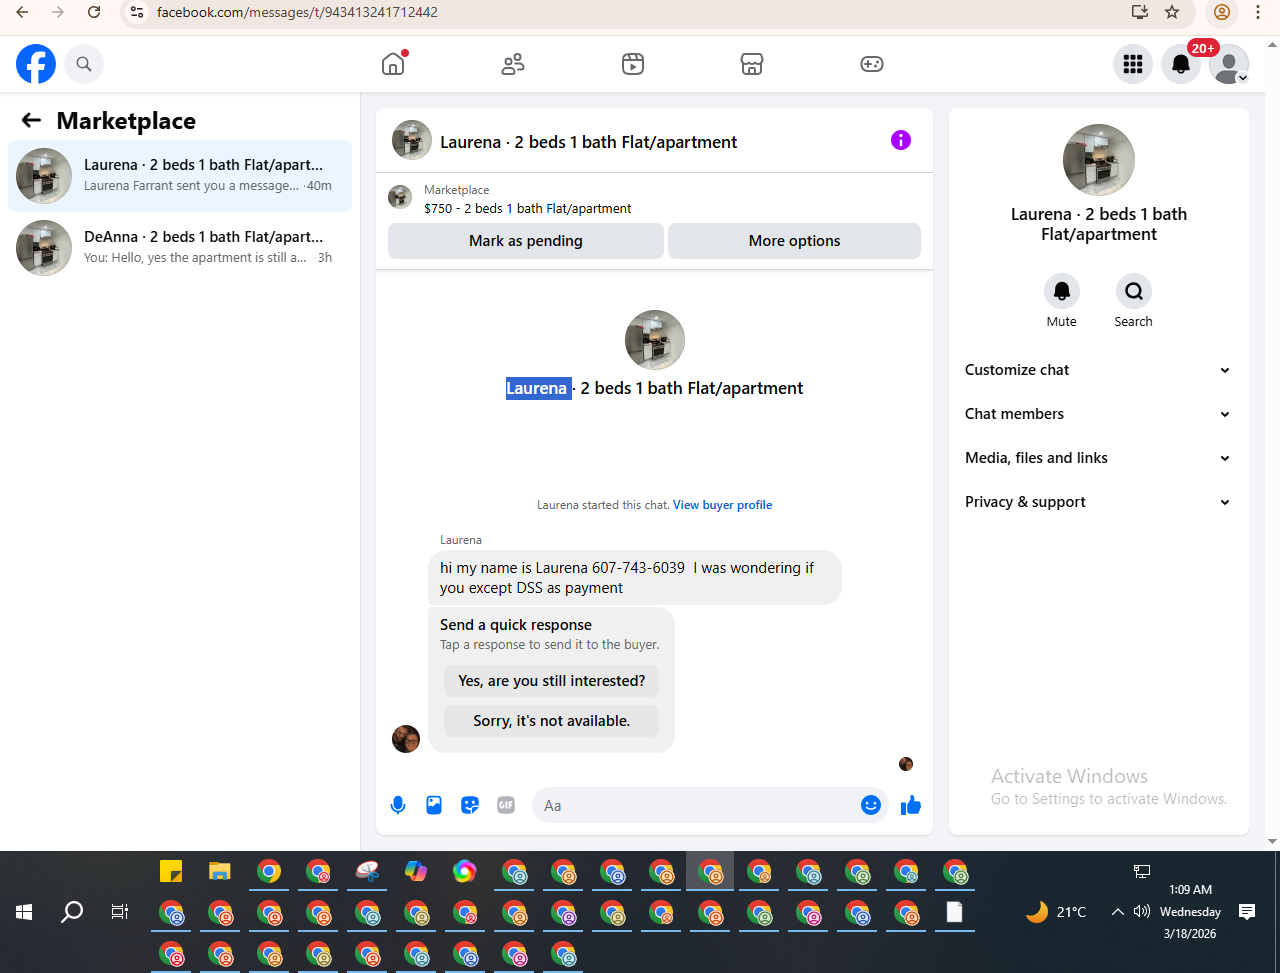Open the weather widget showing 21°C

[1056, 912]
